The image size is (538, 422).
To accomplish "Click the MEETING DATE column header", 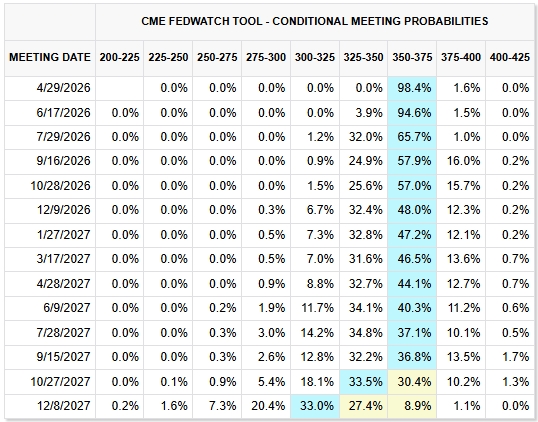I will pyautogui.click(x=50, y=57).
